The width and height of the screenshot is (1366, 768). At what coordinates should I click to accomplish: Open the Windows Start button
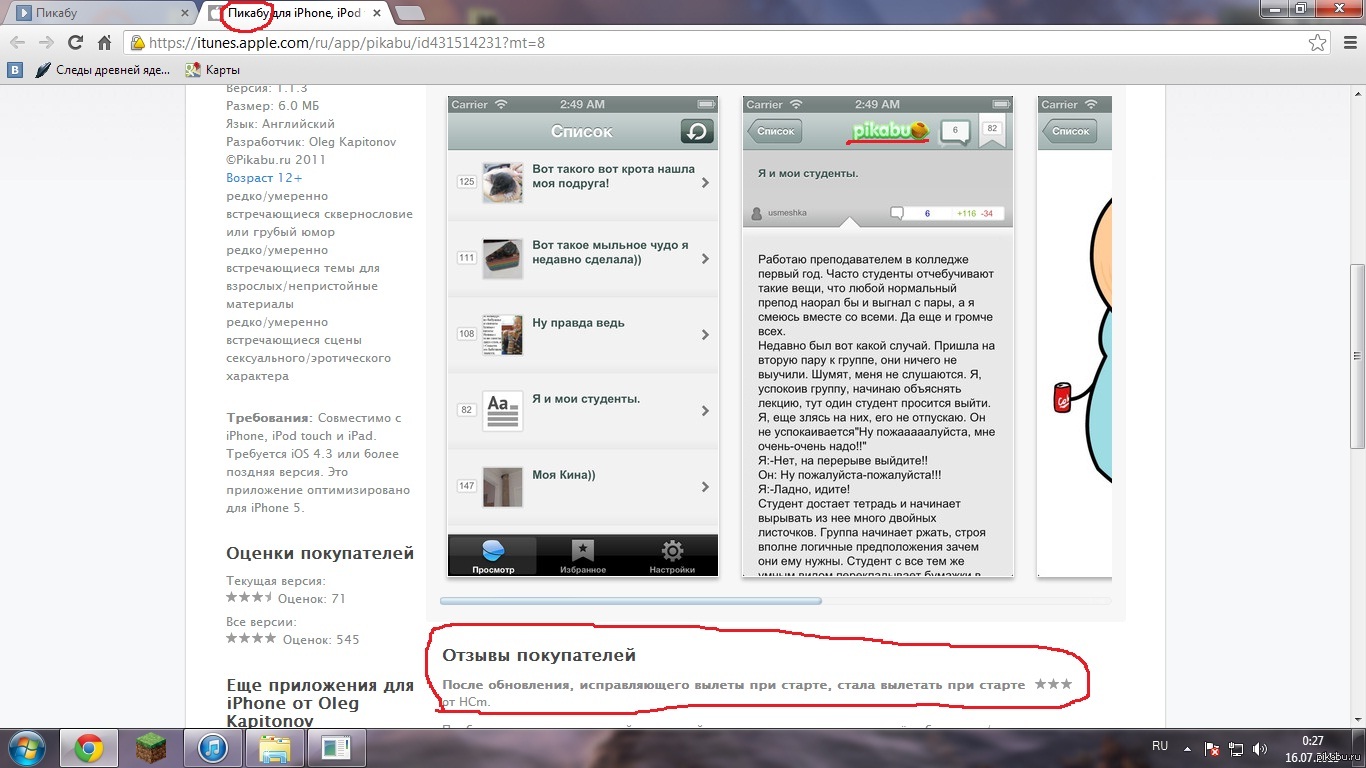tap(27, 748)
